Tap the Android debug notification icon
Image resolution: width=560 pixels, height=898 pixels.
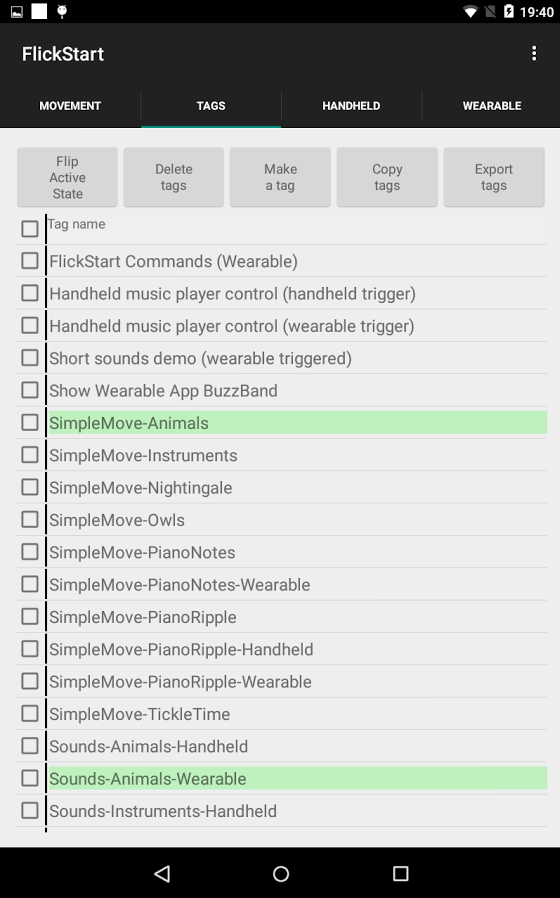[x=62, y=11]
